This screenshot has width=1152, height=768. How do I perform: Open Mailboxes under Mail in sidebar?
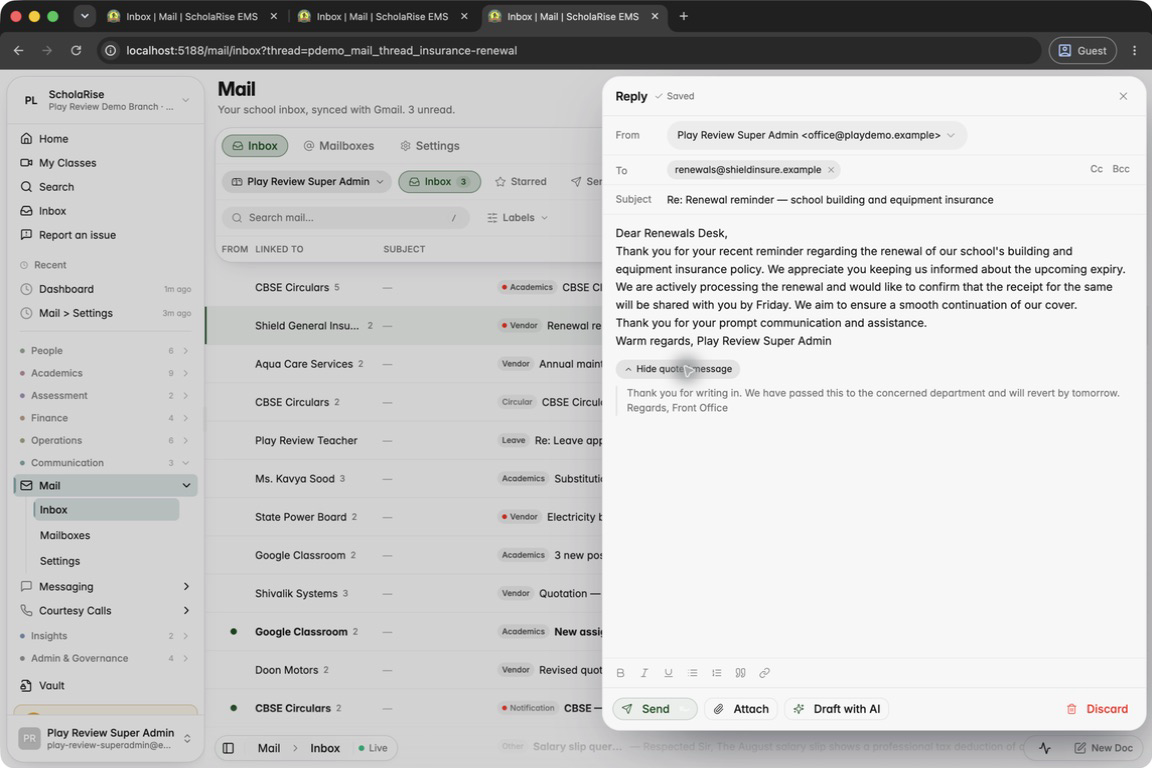(106, 536)
